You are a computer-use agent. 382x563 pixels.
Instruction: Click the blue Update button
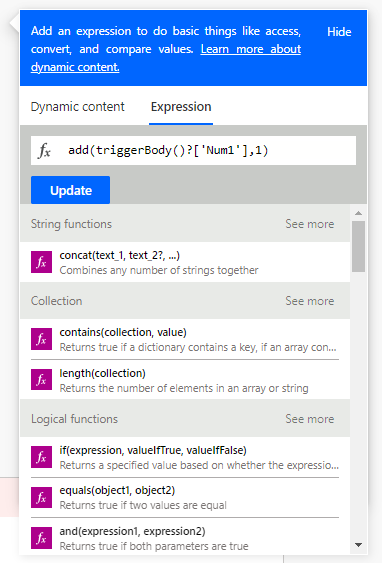tap(70, 190)
